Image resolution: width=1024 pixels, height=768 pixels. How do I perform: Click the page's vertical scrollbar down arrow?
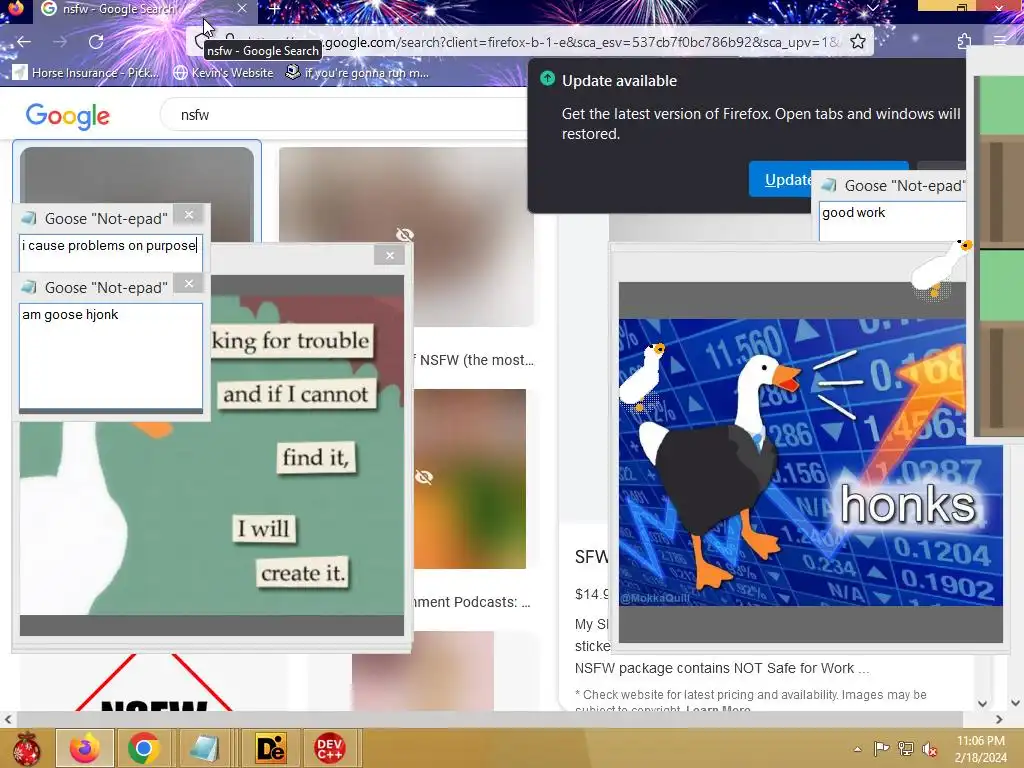click(x=1016, y=703)
